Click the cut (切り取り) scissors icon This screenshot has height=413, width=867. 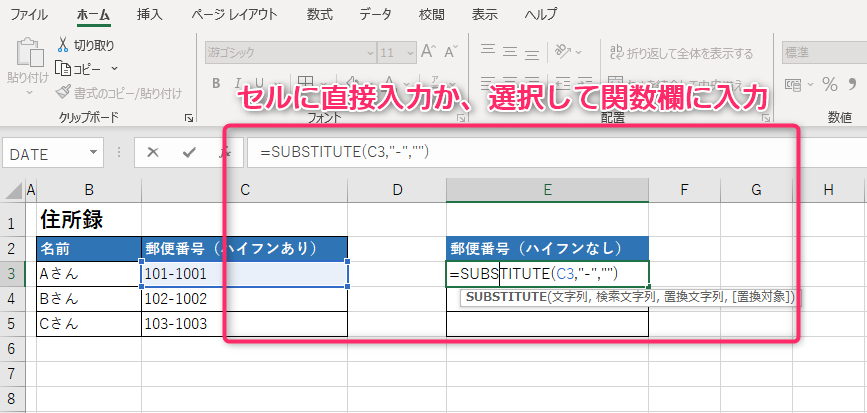point(64,45)
